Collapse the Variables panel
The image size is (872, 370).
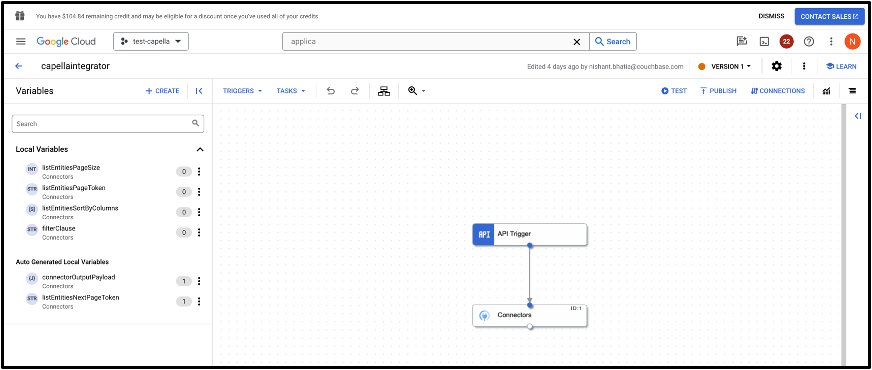(199, 91)
